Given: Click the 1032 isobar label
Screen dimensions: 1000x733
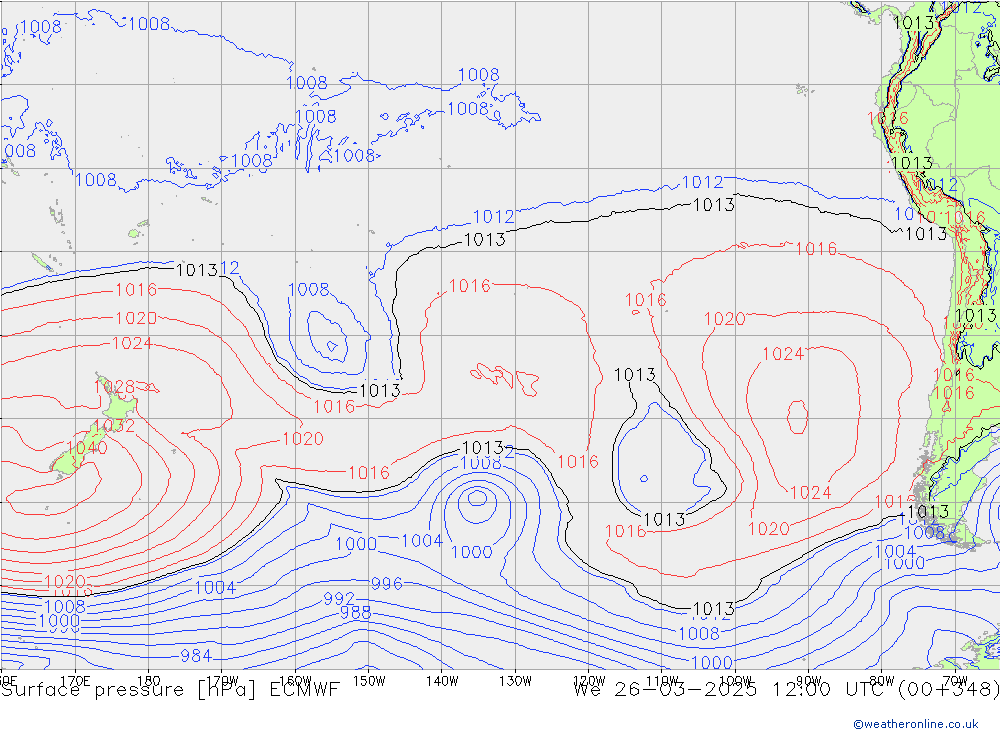Looking at the screenshot, I should click(x=114, y=426).
